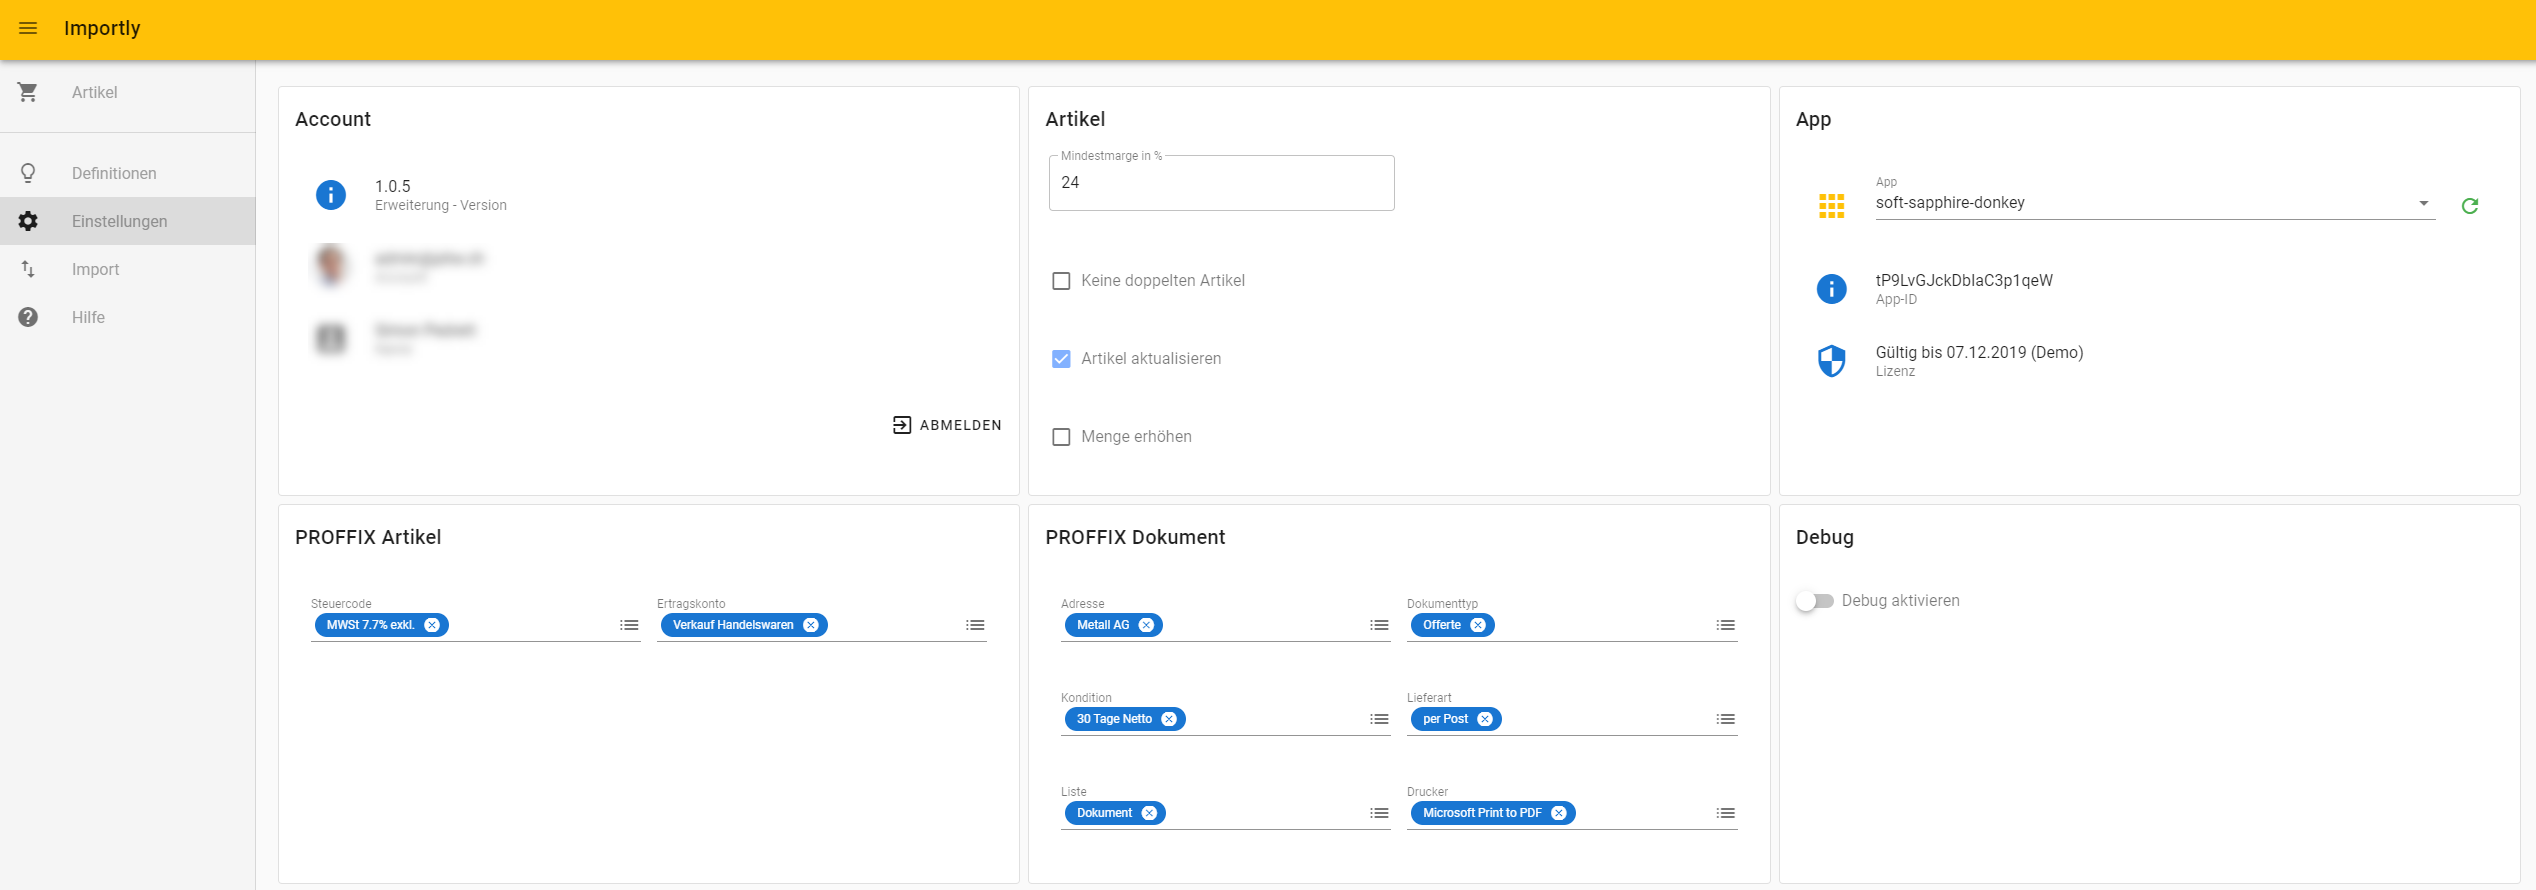2536x890 pixels.
Task: Open the hamburger navigation menu
Action: pyautogui.click(x=28, y=28)
